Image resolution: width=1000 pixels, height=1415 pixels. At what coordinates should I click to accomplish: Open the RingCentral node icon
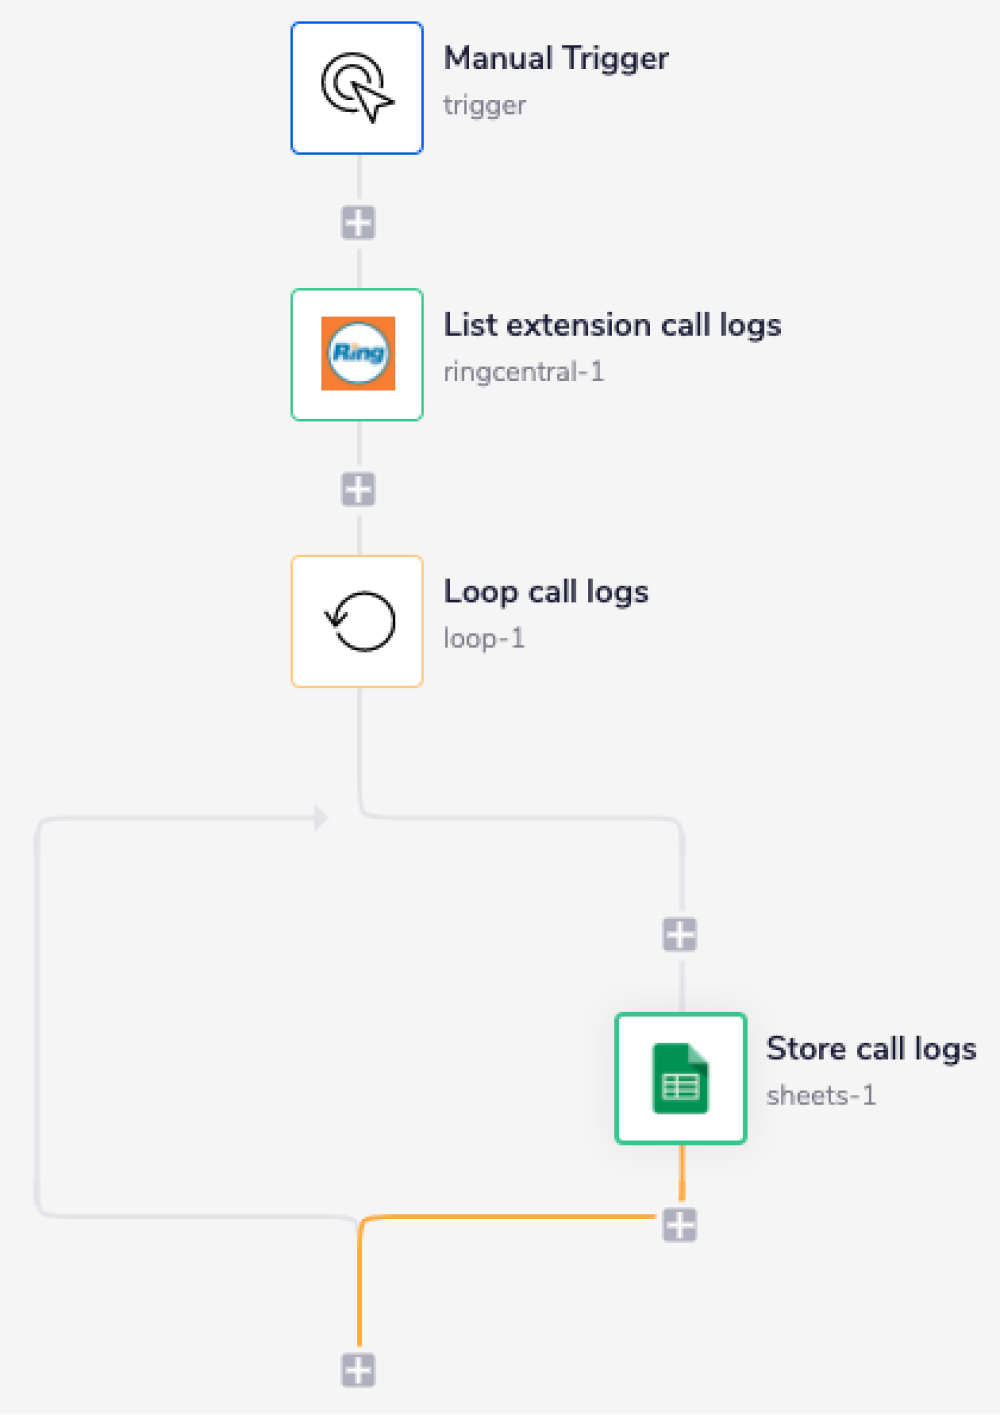click(x=357, y=354)
